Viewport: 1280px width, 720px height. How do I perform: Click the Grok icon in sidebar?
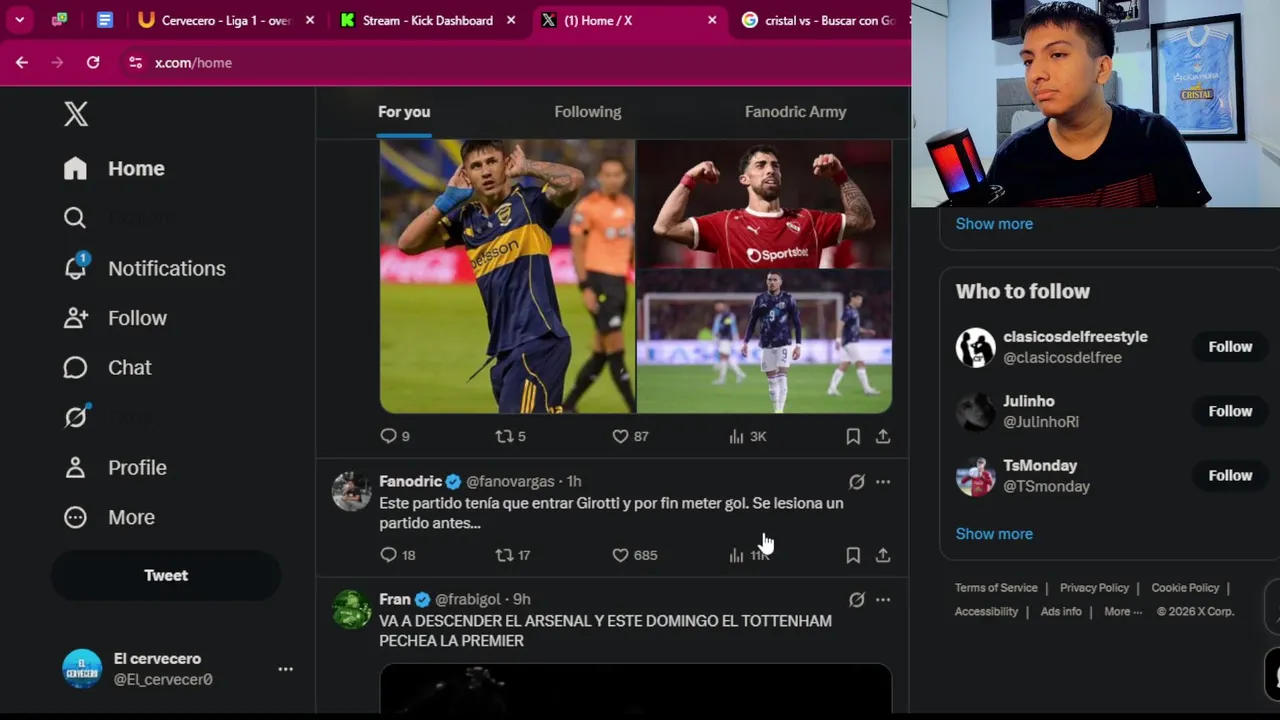pos(76,417)
